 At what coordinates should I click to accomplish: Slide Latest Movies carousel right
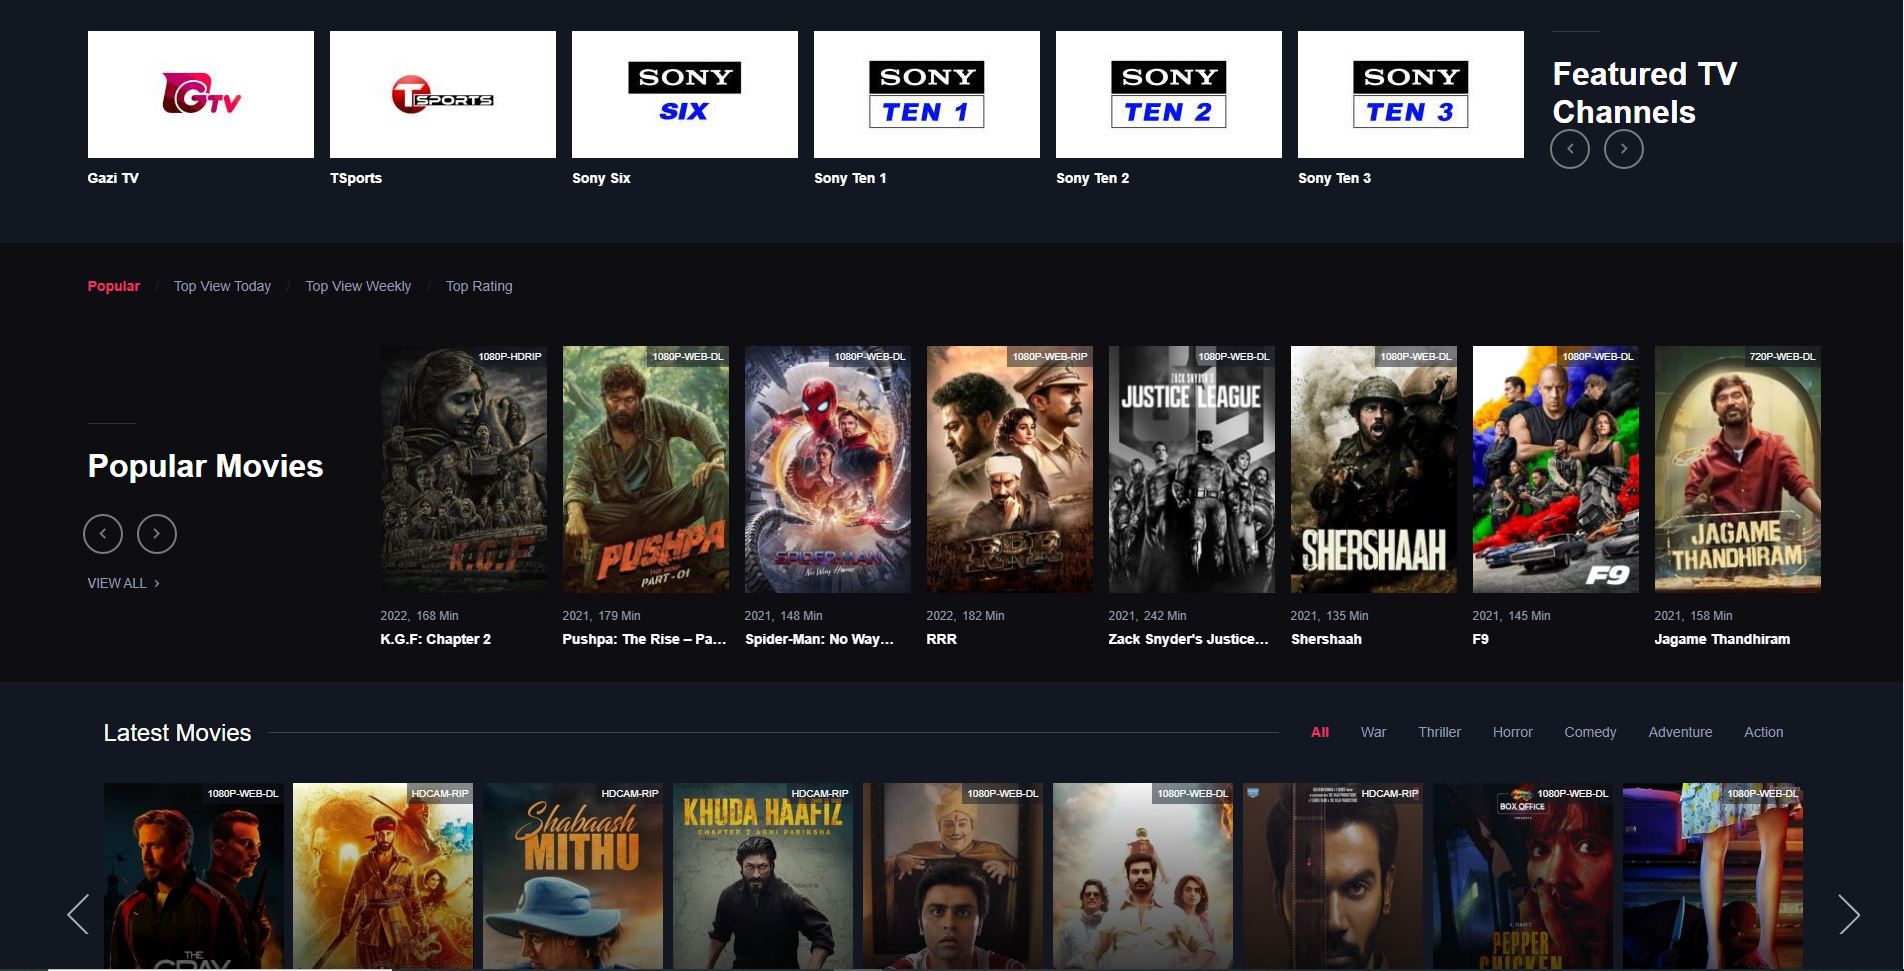click(x=1849, y=914)
